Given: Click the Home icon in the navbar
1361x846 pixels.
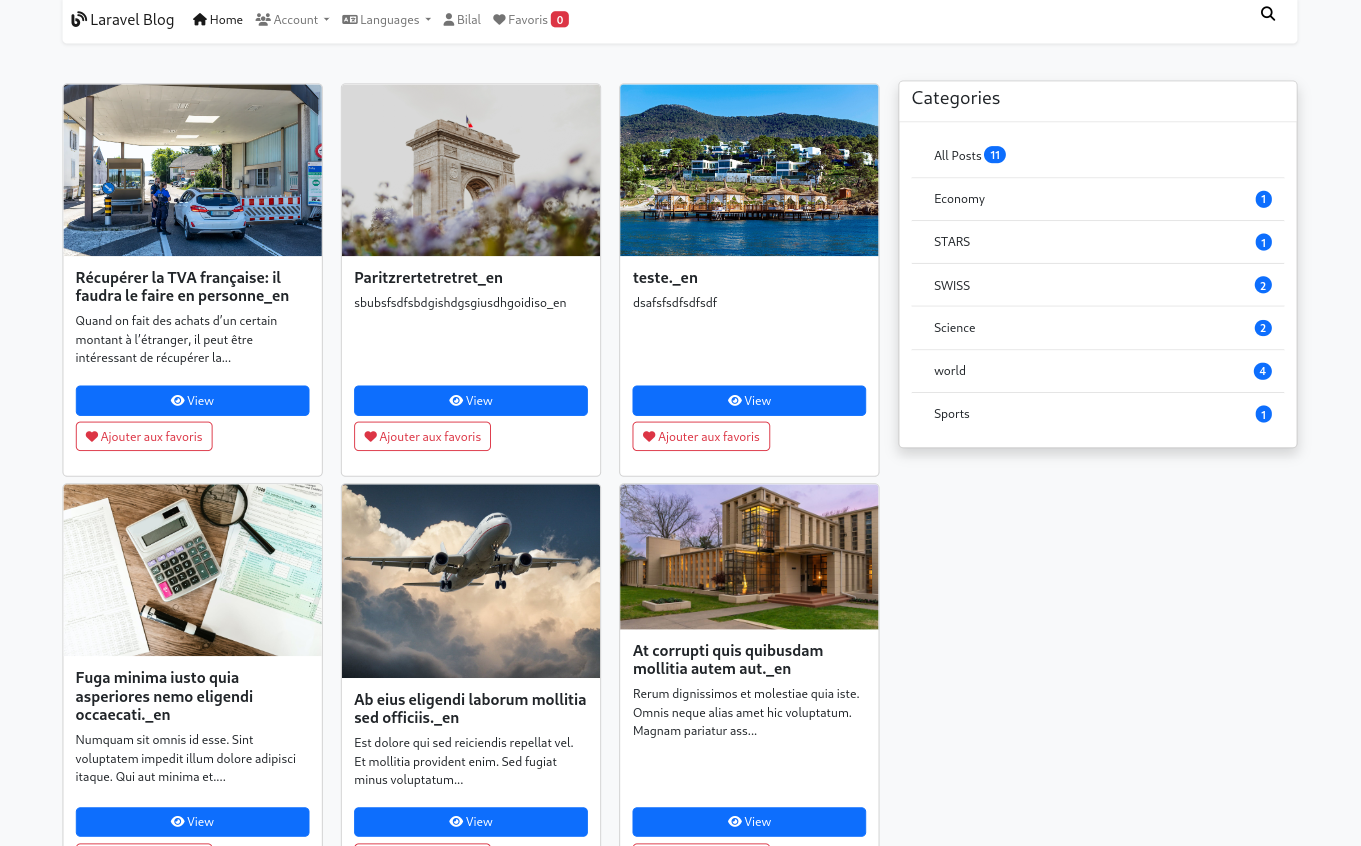Looking at the screenshot, I should 198,19.
